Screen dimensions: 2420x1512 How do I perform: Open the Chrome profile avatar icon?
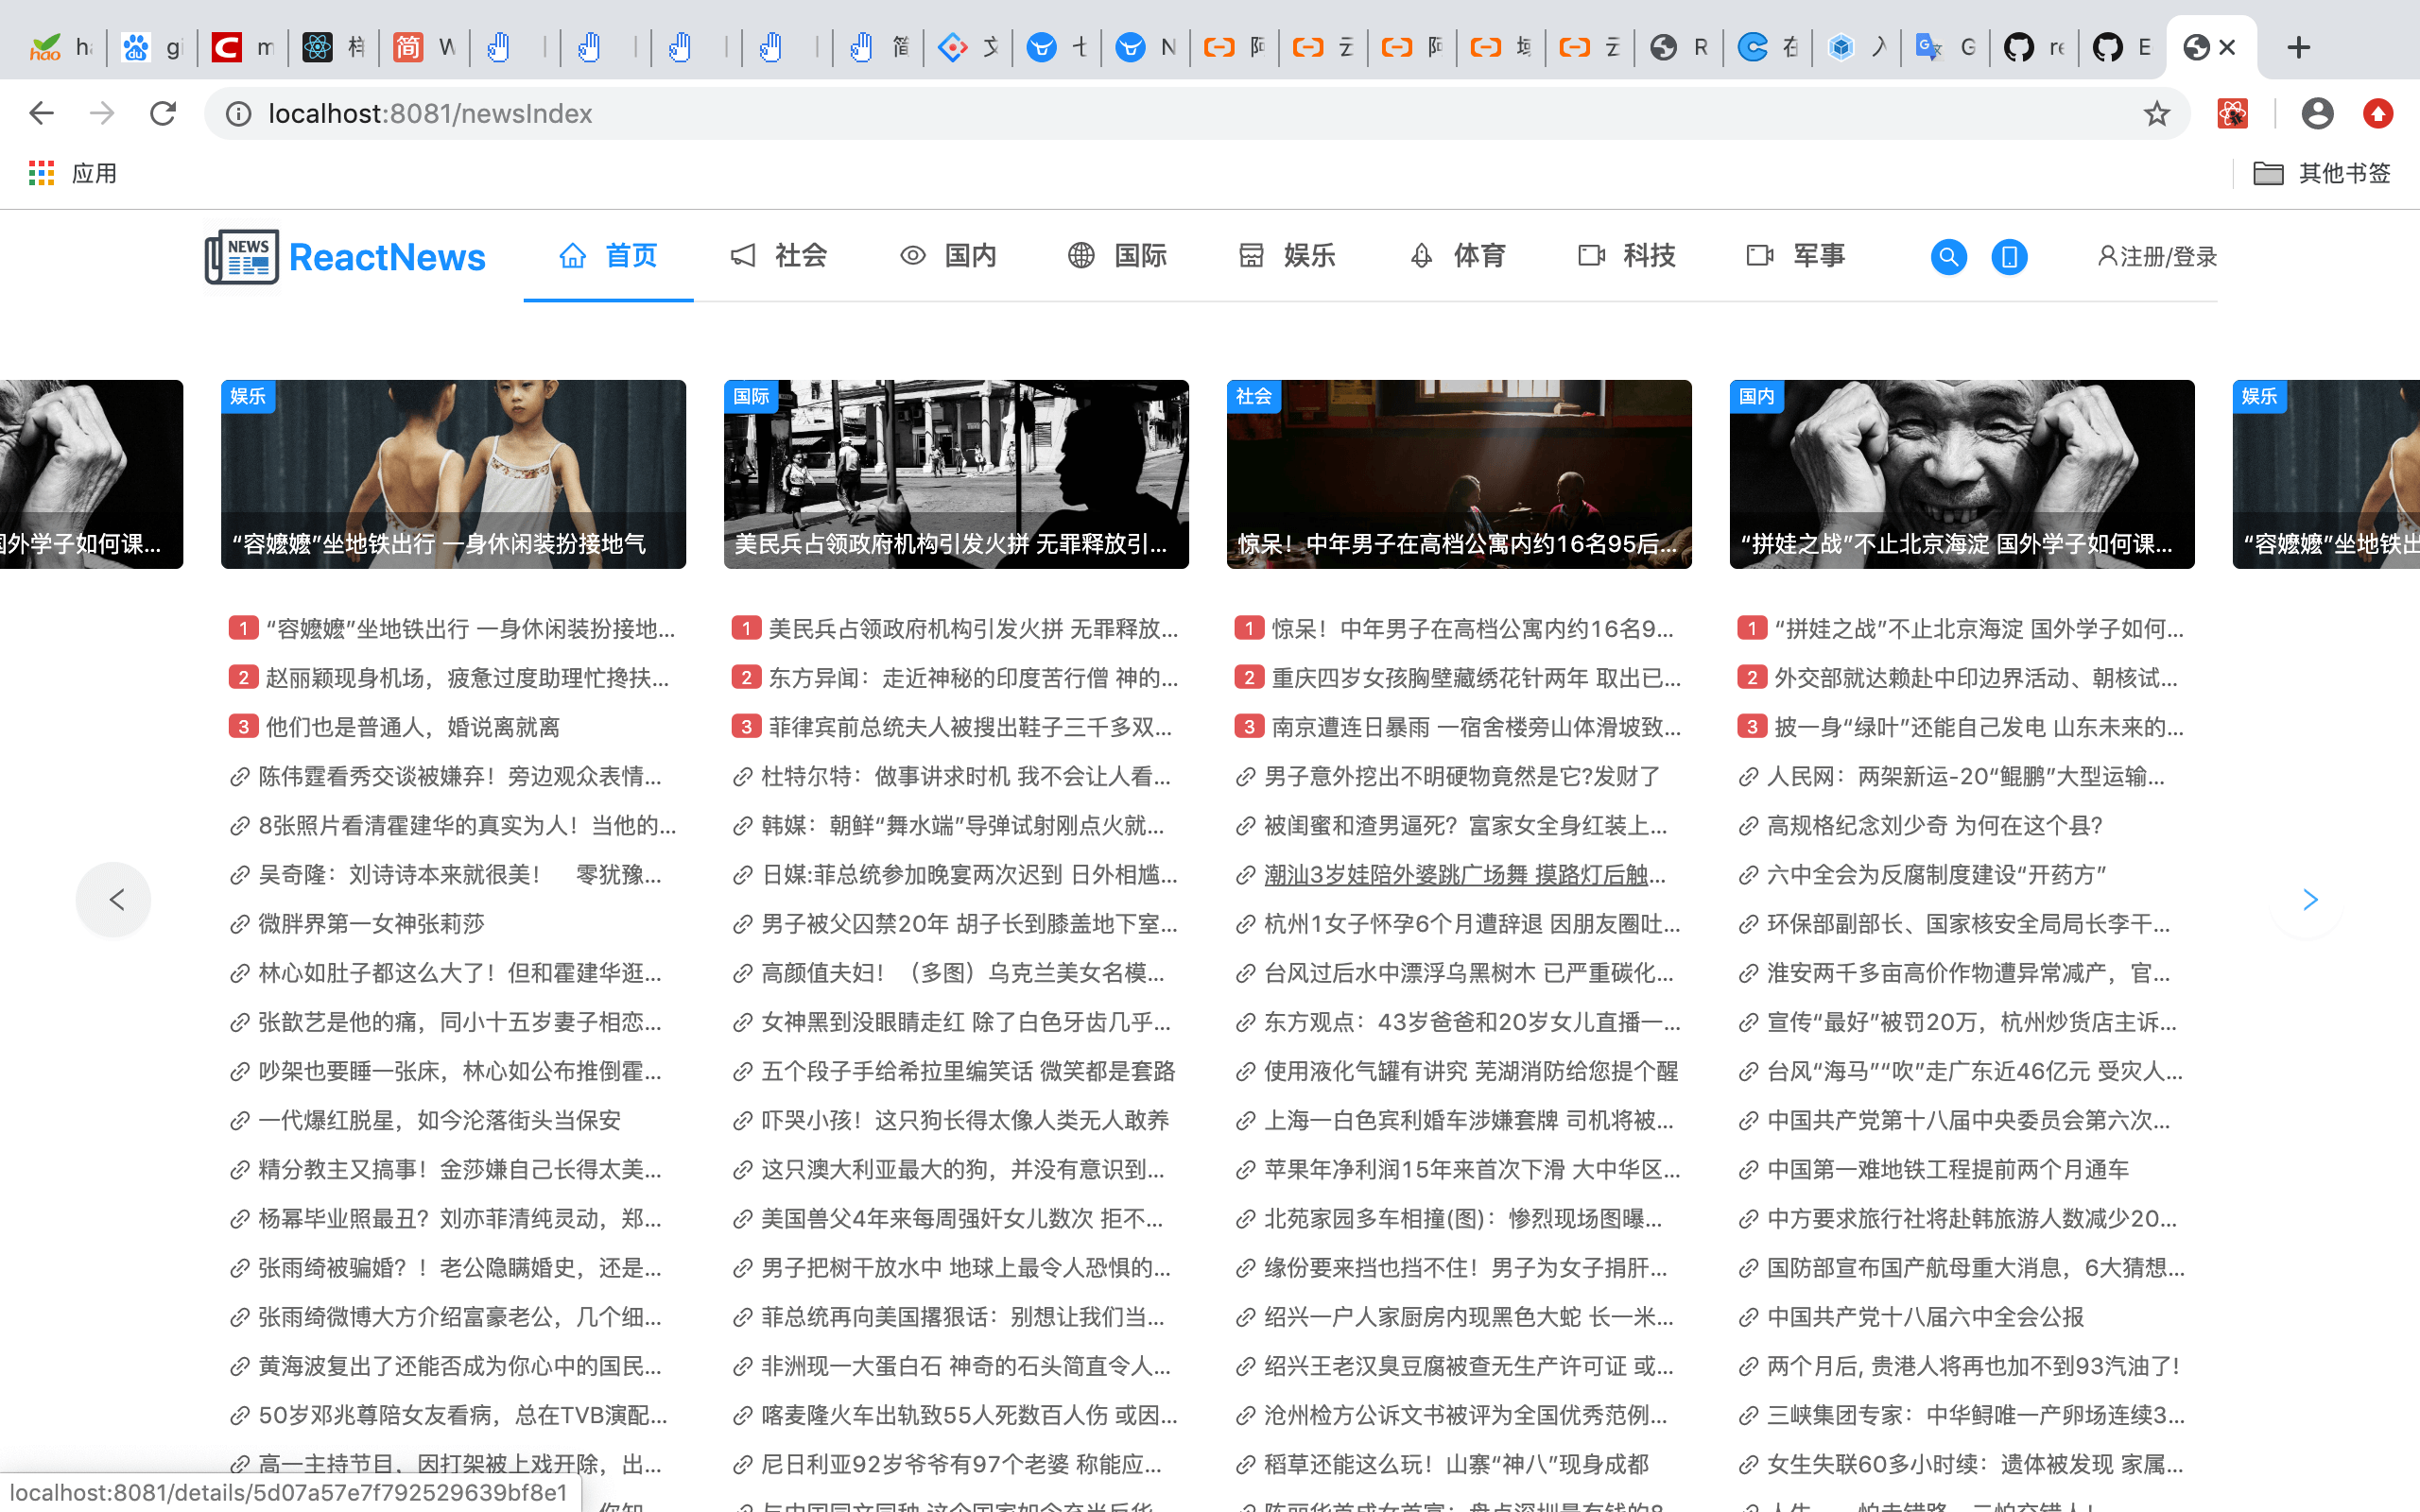2316,114
